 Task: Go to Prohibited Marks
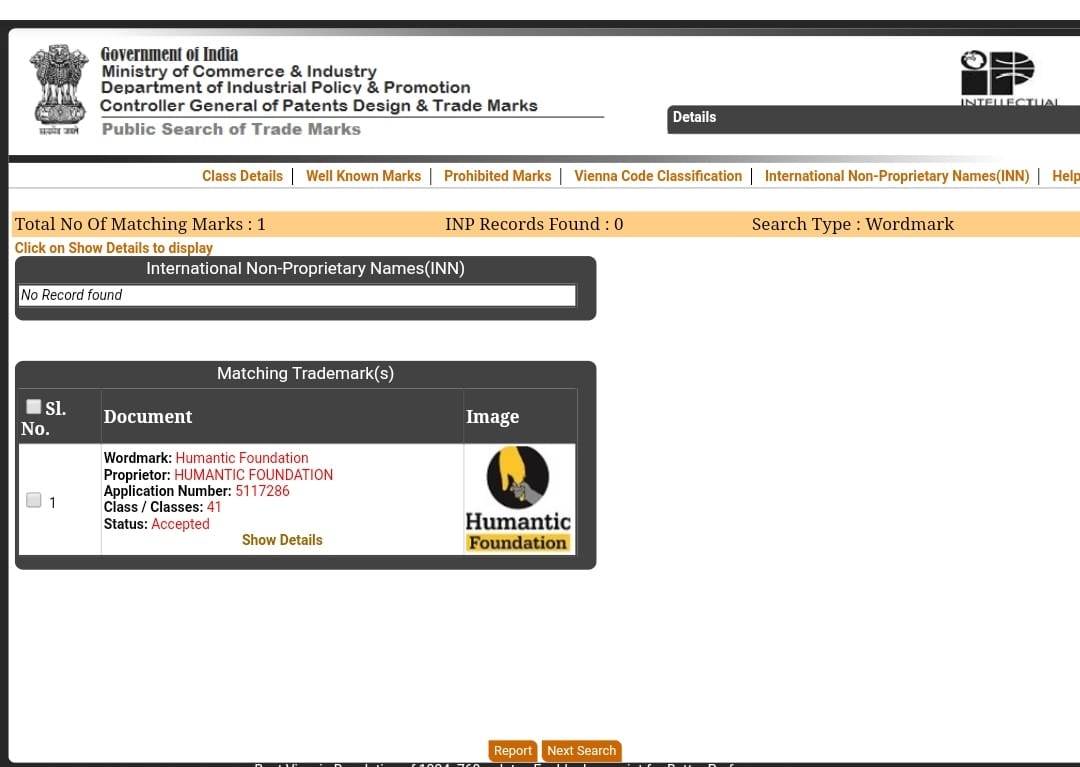(x=497, y=176)
